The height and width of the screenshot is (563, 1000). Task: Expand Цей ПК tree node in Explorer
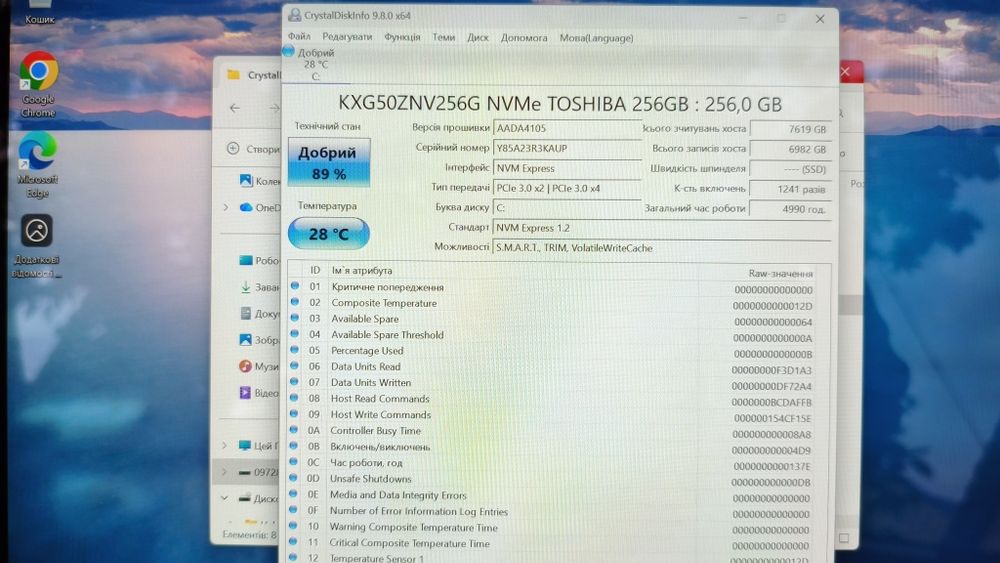pos(224,445)
